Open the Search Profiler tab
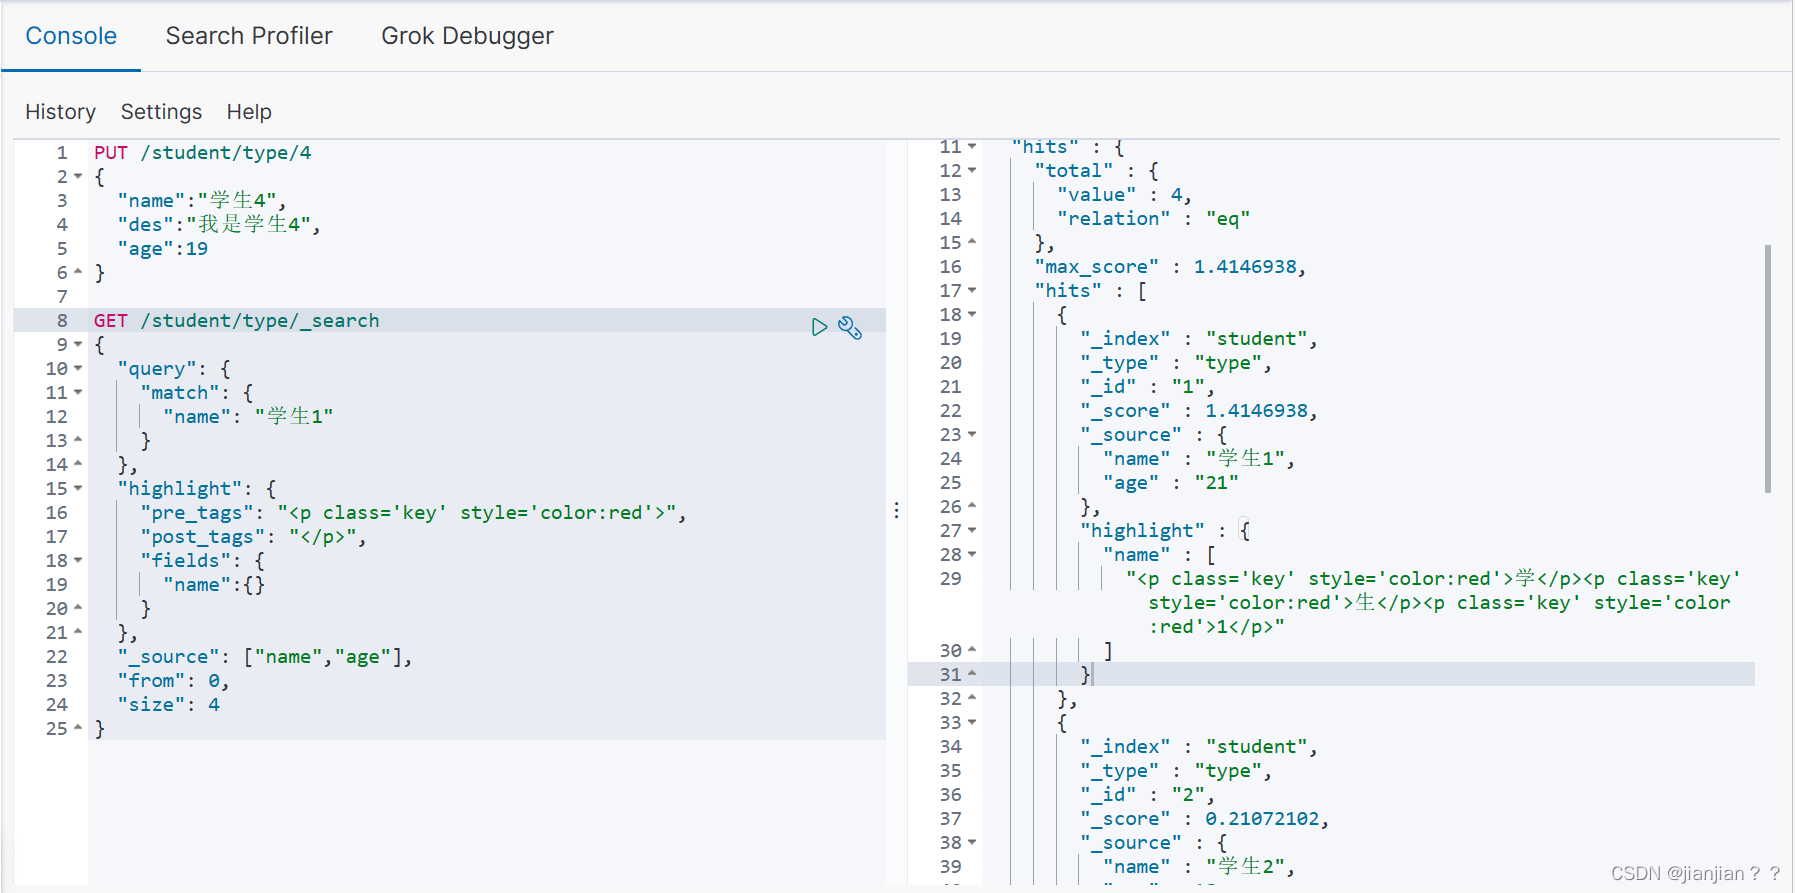Image resolution: width=1795 pixels, height=893 pixels. pyautogui.click(x=249, y=36)
